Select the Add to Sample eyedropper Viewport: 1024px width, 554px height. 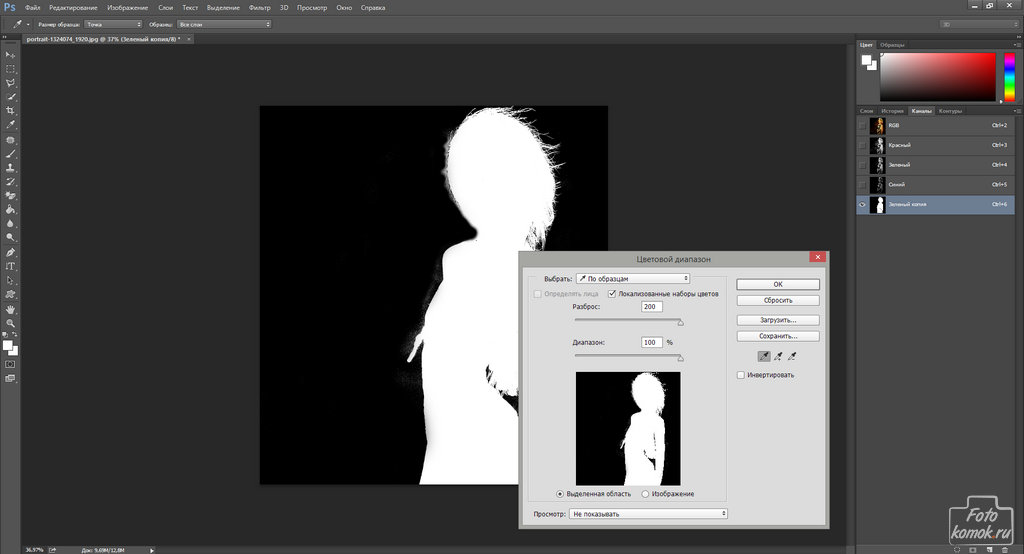pyautogui.click(x=778, y=356)
